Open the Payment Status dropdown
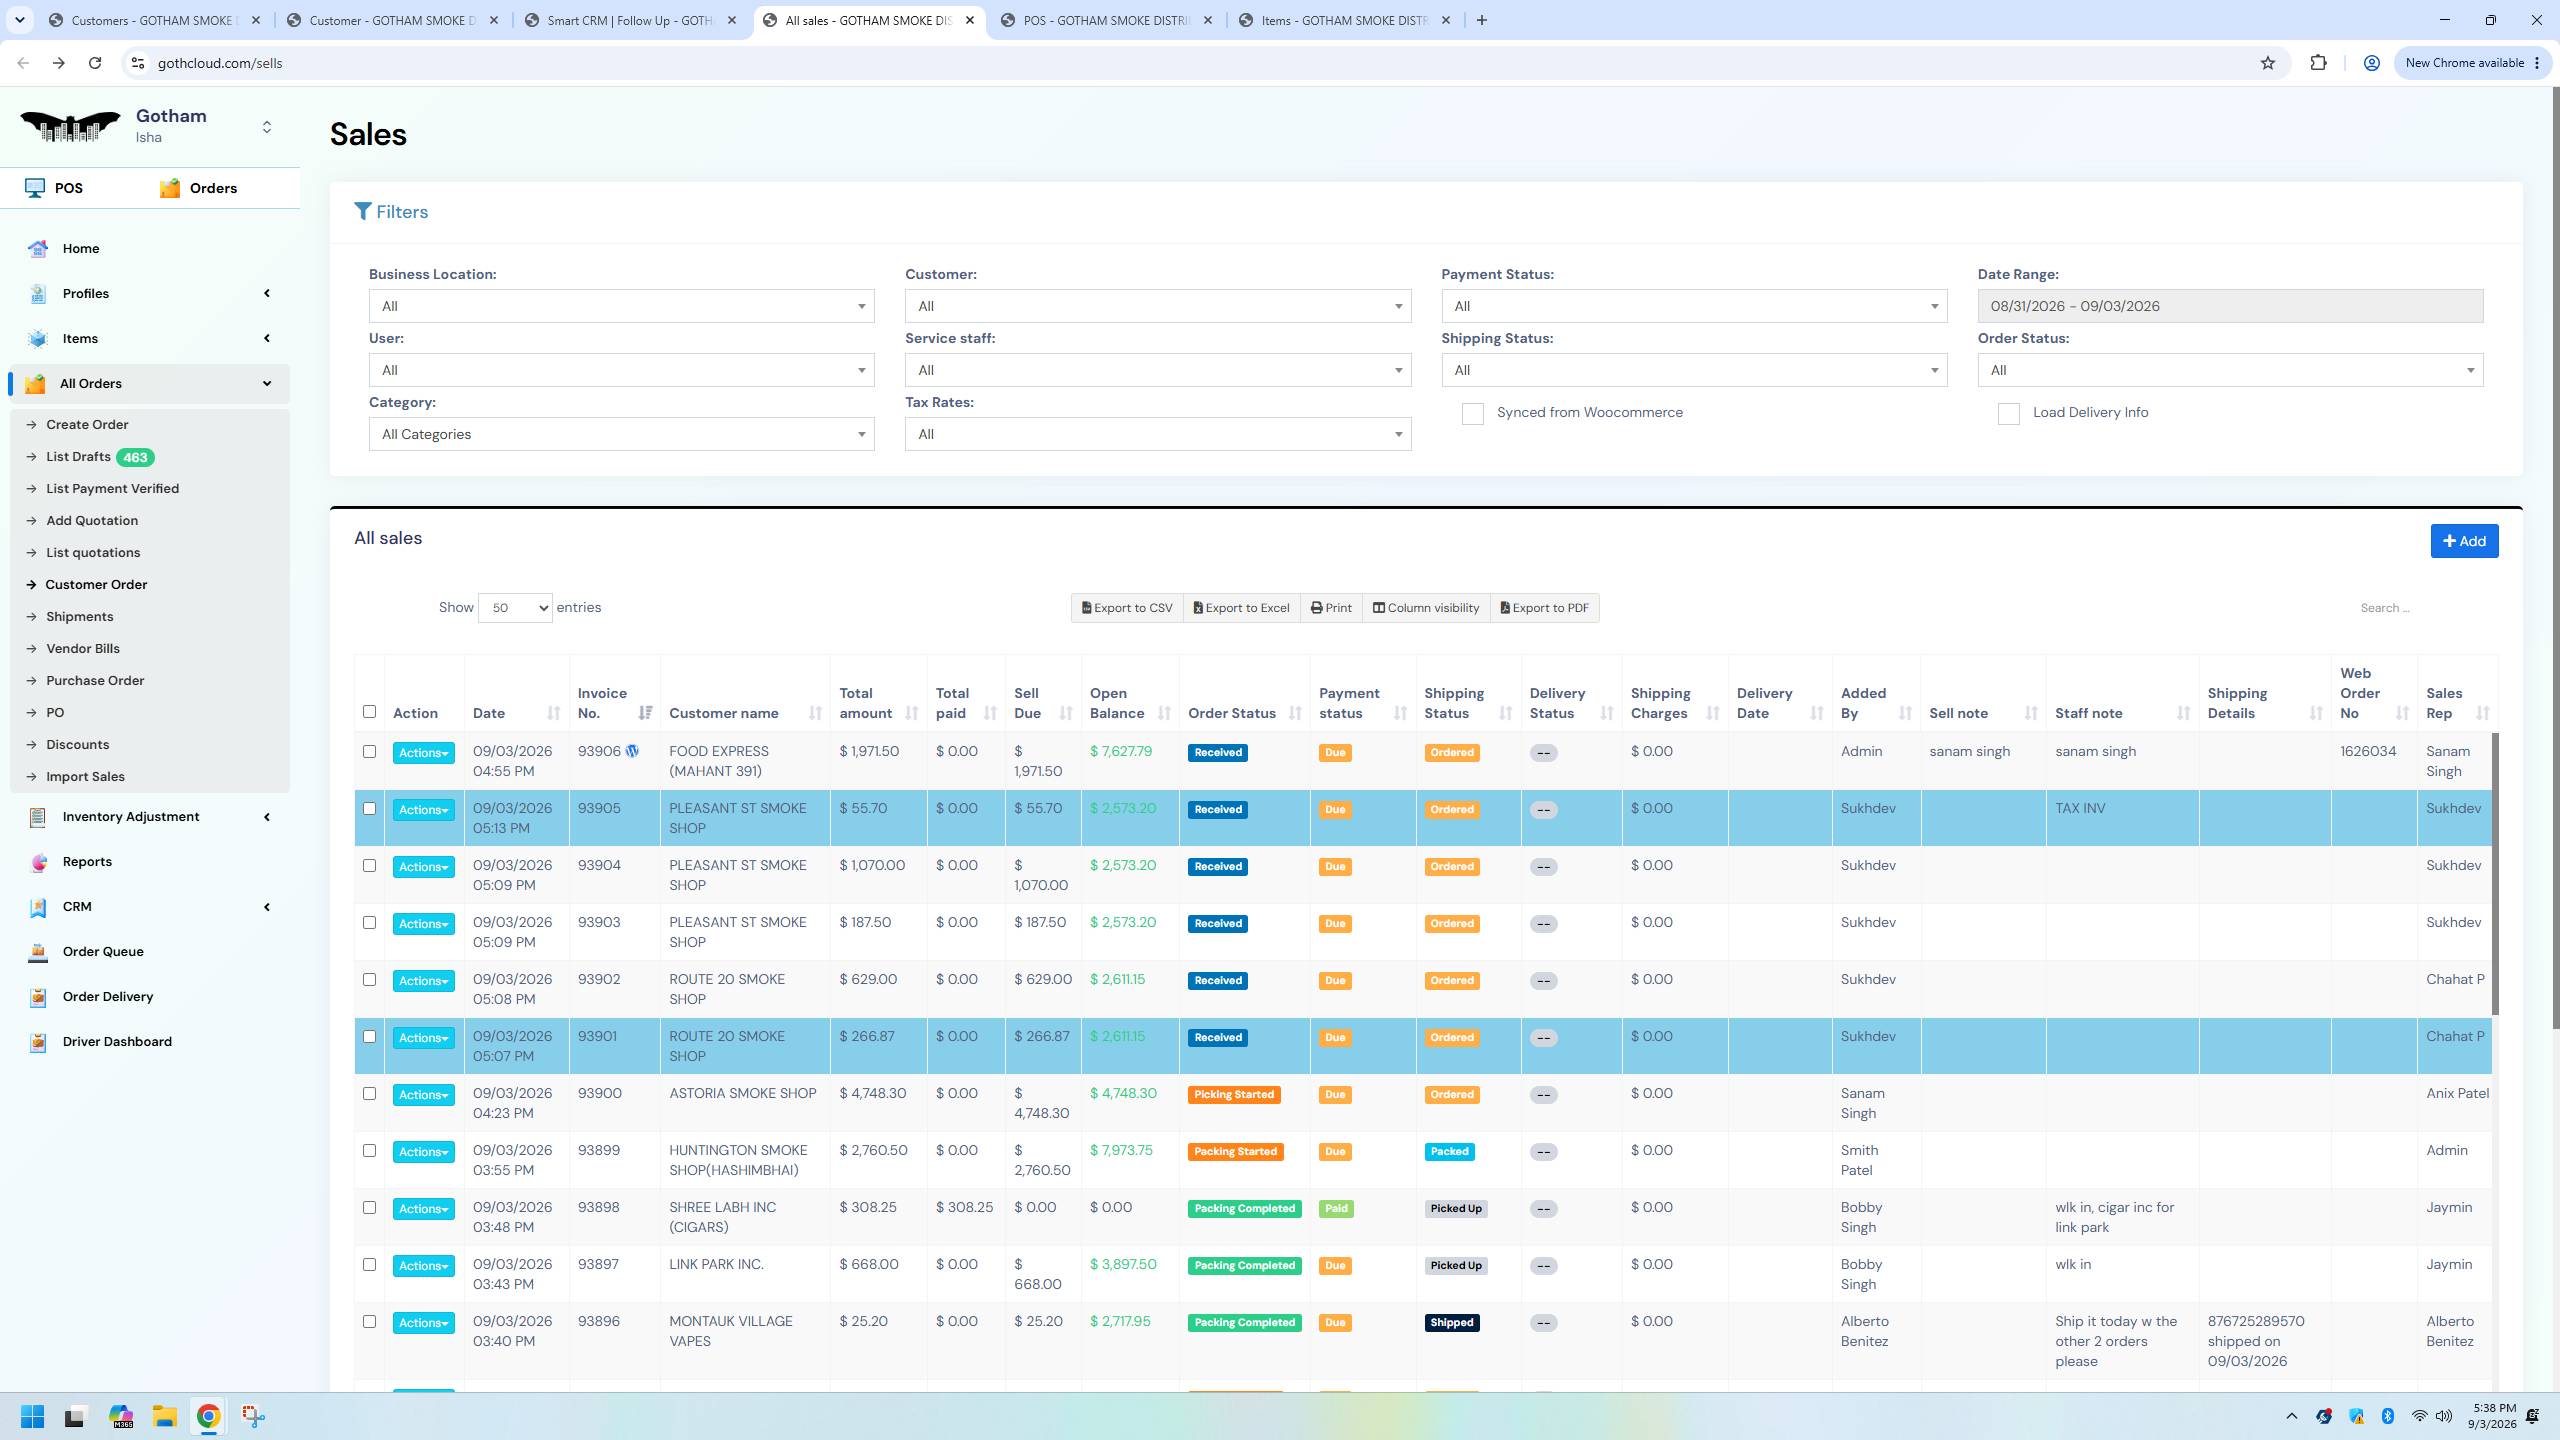This screenshot has height=1440, width=2560. click(1694, 306)
